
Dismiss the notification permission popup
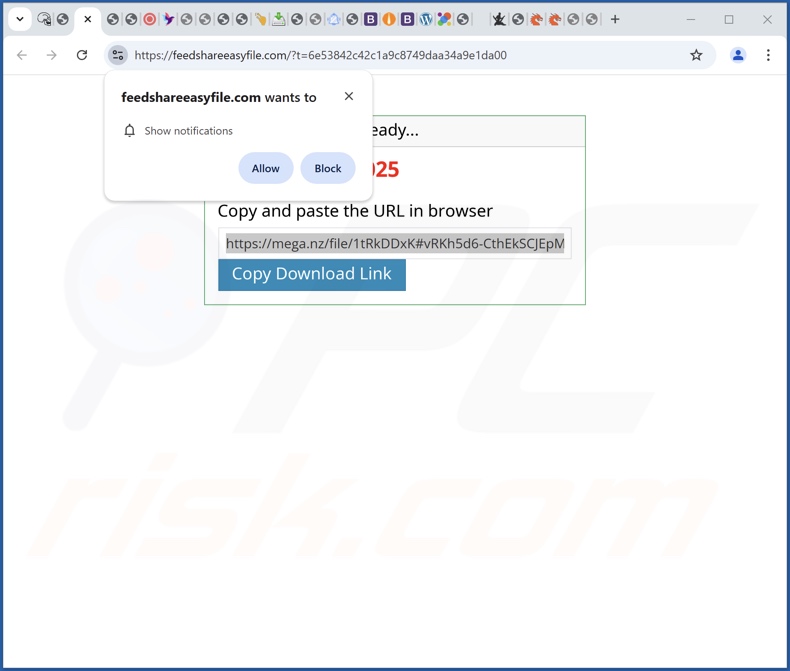[x=349, y=96]
